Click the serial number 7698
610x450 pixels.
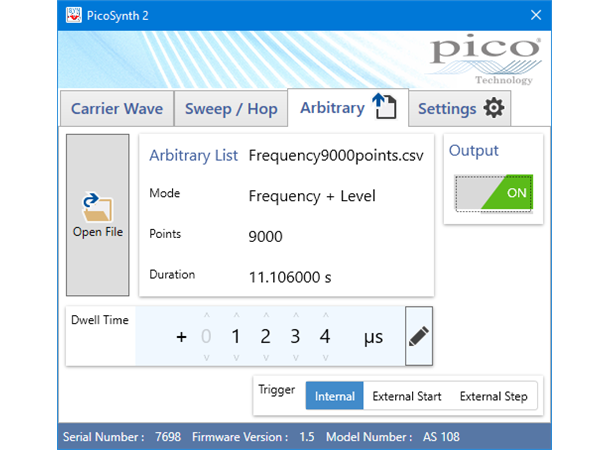click(168, 437)
